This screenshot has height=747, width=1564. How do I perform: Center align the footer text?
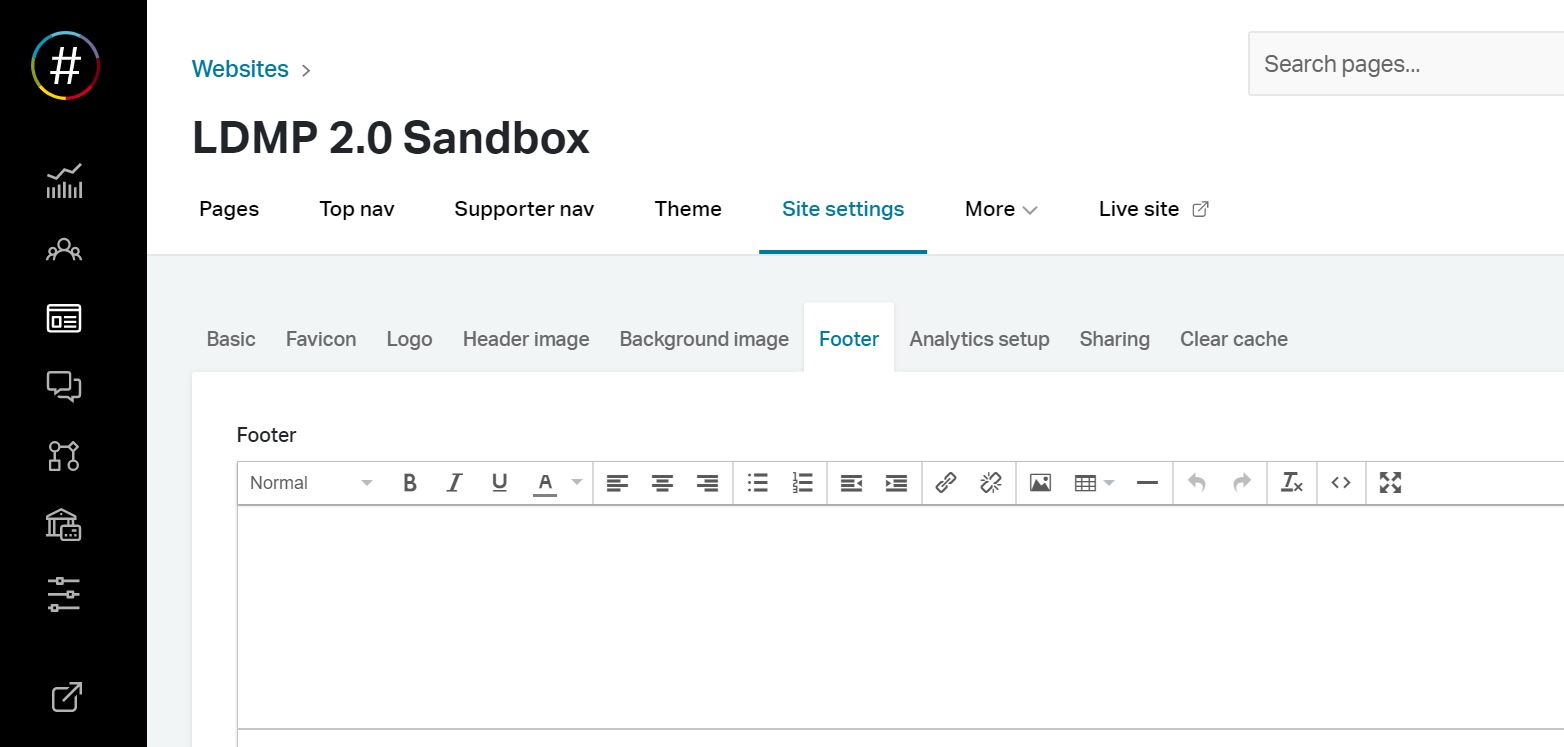(x=662, y=483)
